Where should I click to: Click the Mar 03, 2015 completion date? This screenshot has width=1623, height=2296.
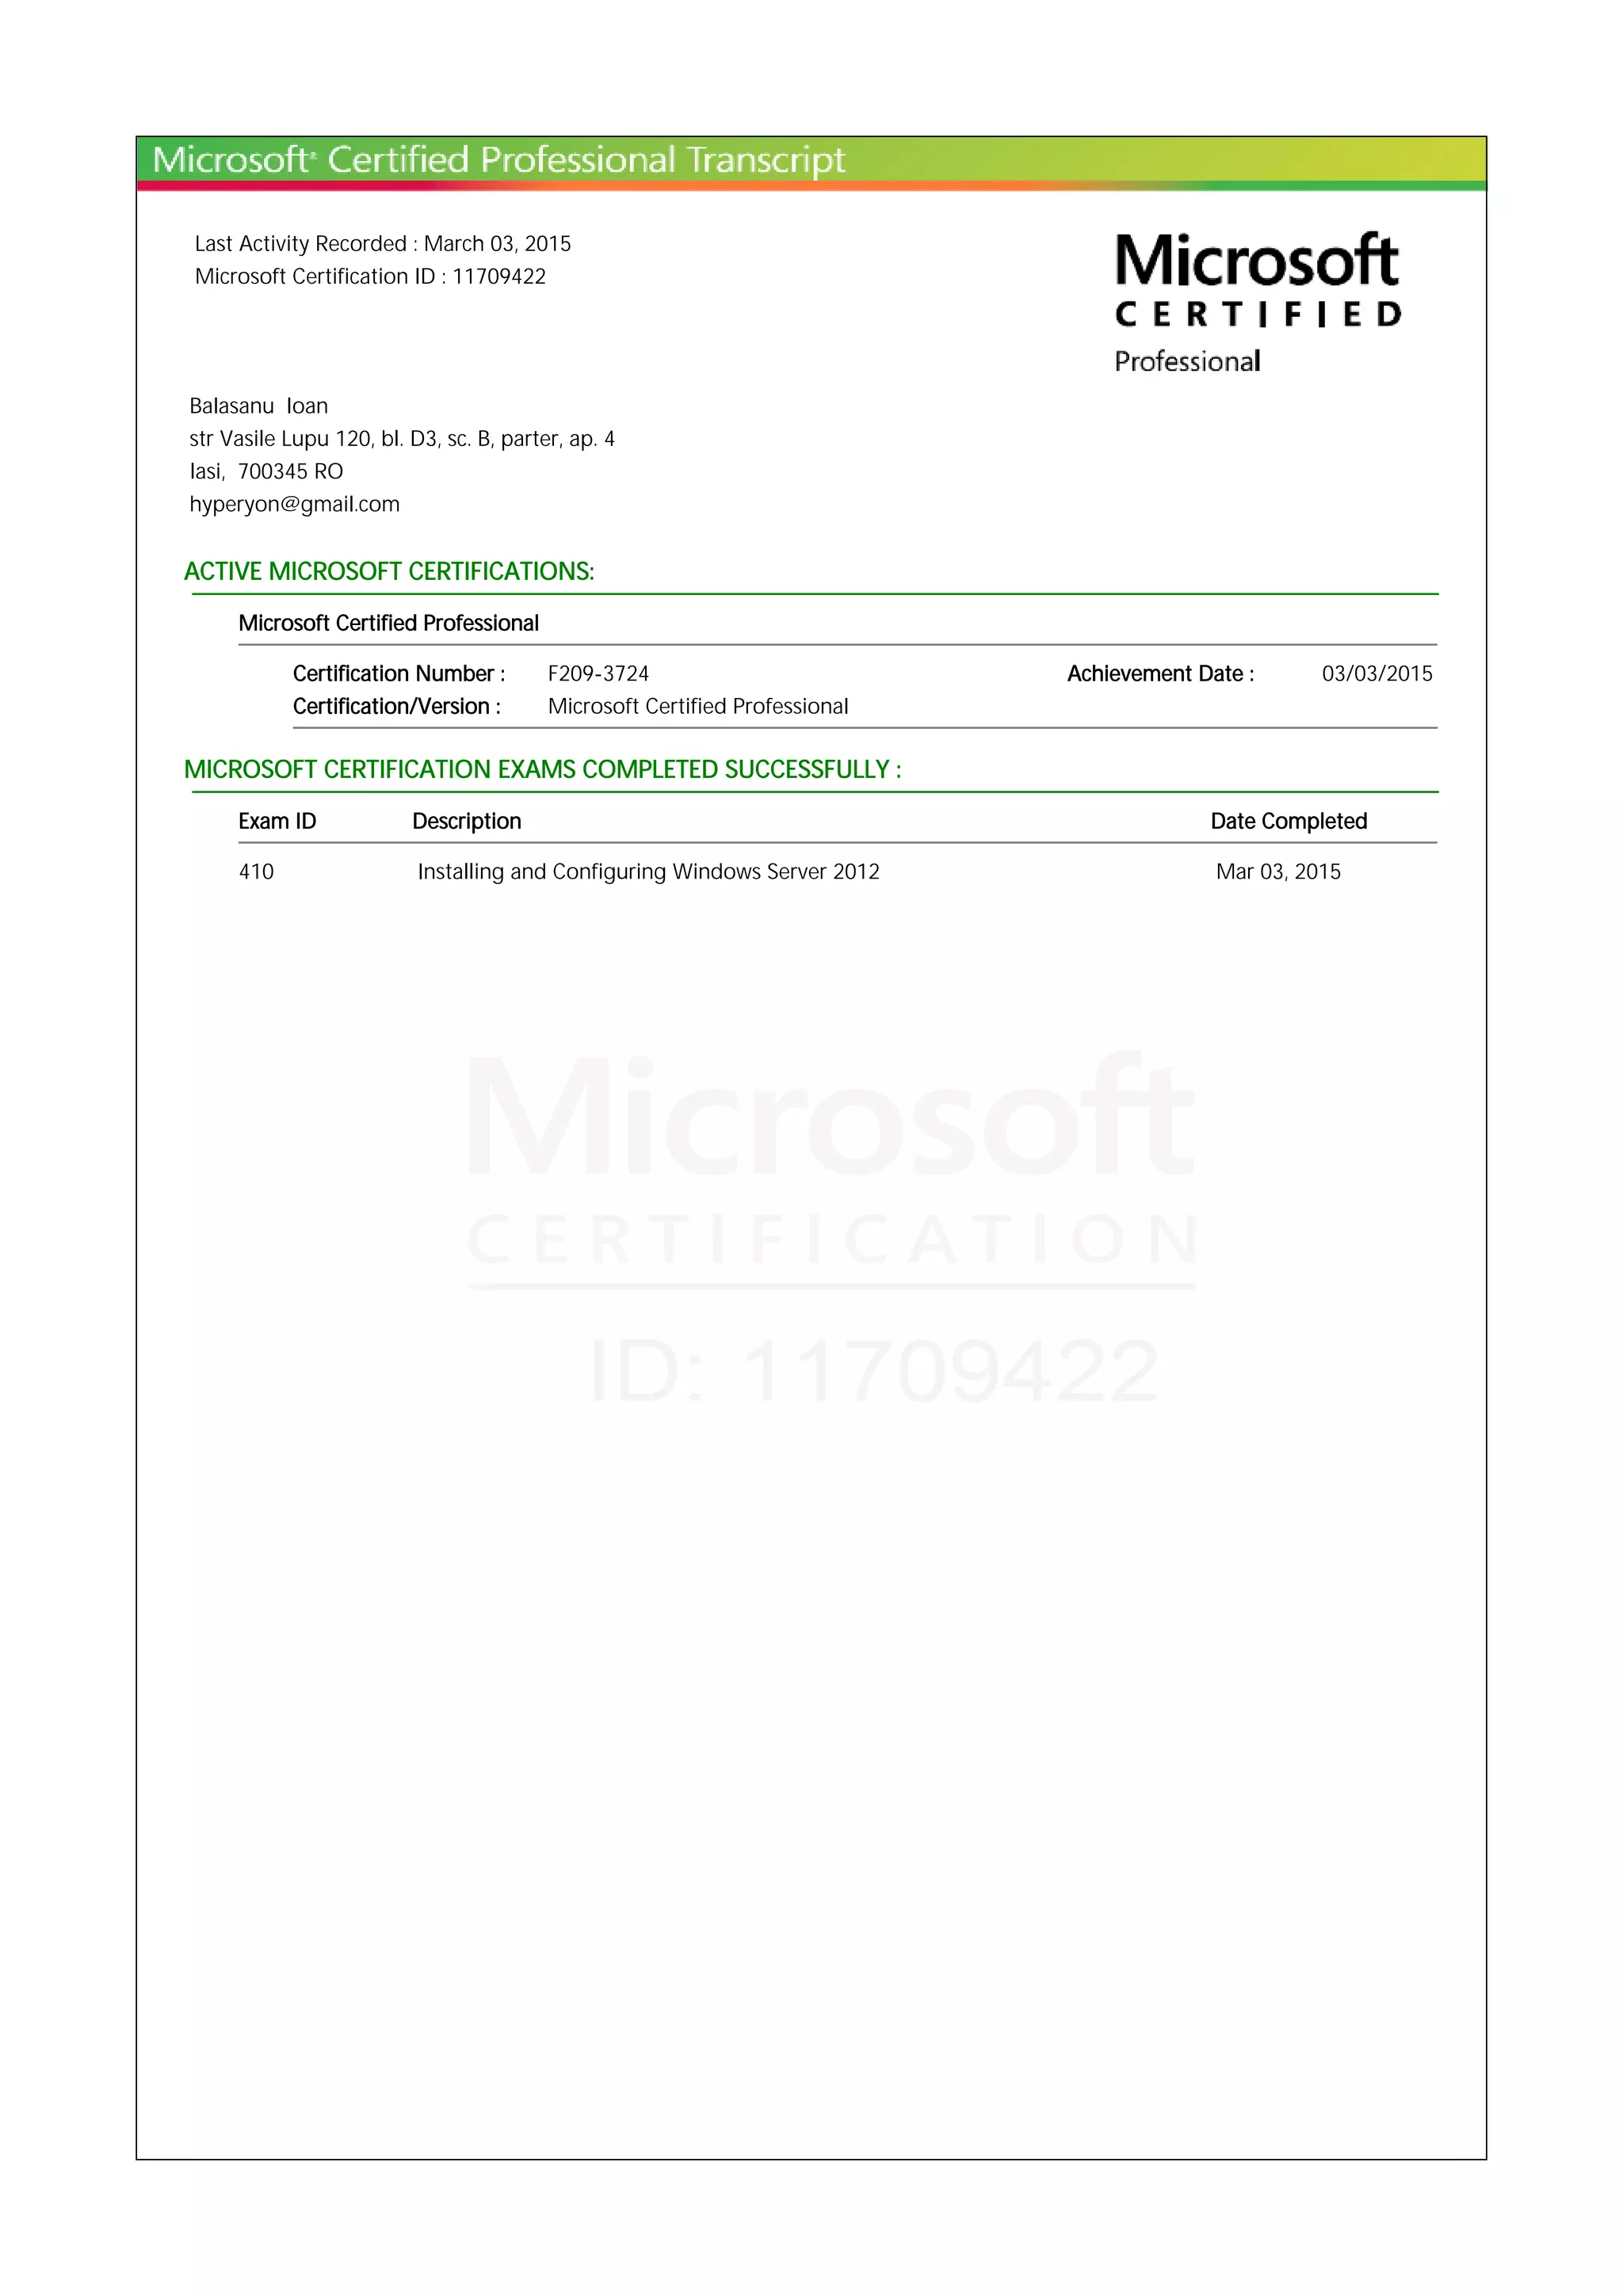point(1277,872)
